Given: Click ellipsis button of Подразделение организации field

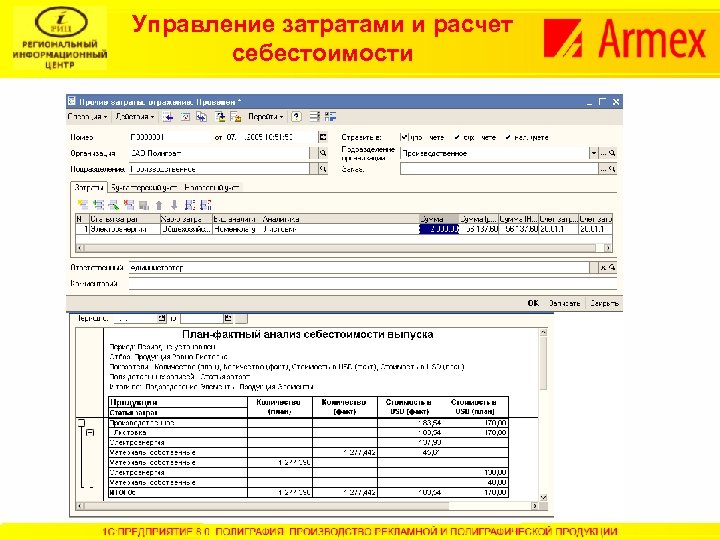Looking at the screenshot, I should pos(603,153).
